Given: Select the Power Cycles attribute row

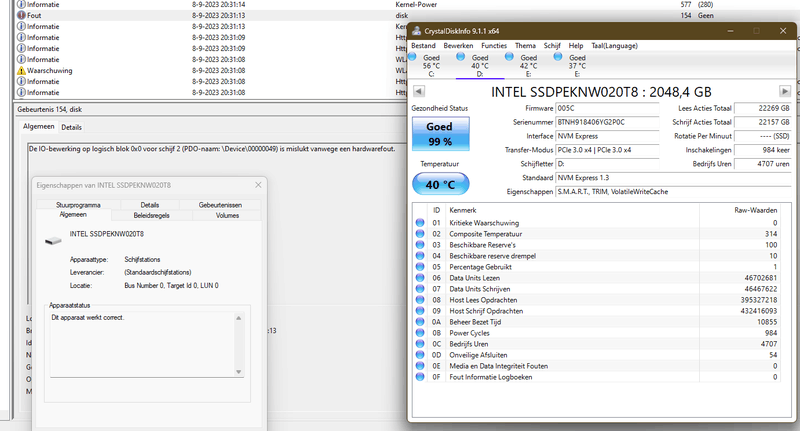Looking at the screenshot, I should coord(597,333).
